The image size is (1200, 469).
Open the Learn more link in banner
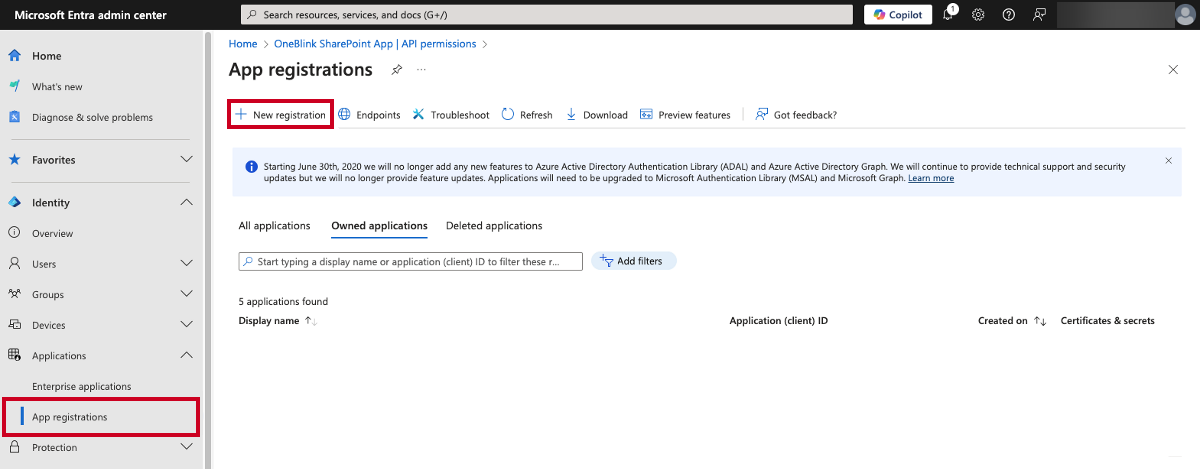click(x=931, y=178)
